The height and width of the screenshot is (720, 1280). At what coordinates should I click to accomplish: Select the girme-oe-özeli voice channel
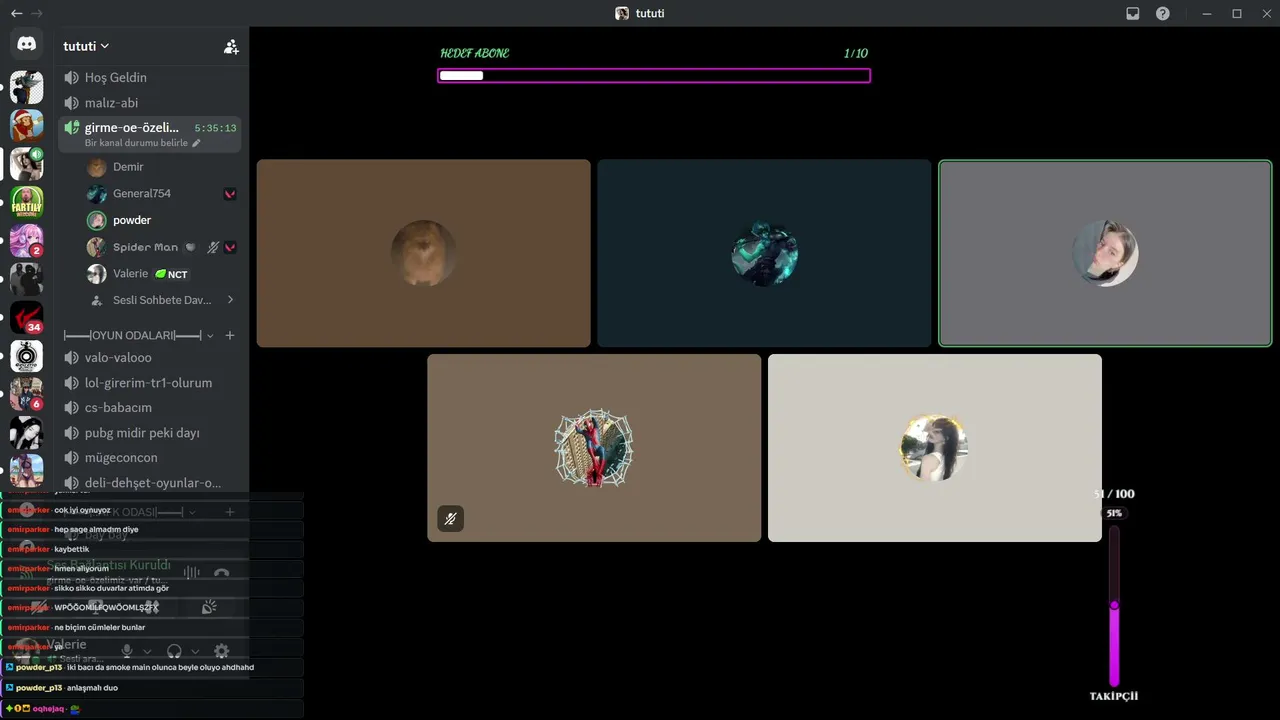coord(150,134)
